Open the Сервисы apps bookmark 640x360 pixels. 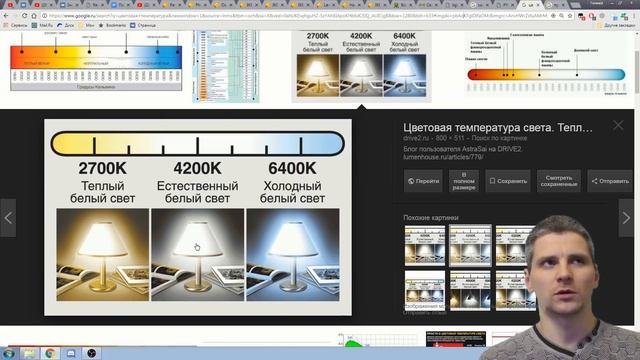click(16, 25)
